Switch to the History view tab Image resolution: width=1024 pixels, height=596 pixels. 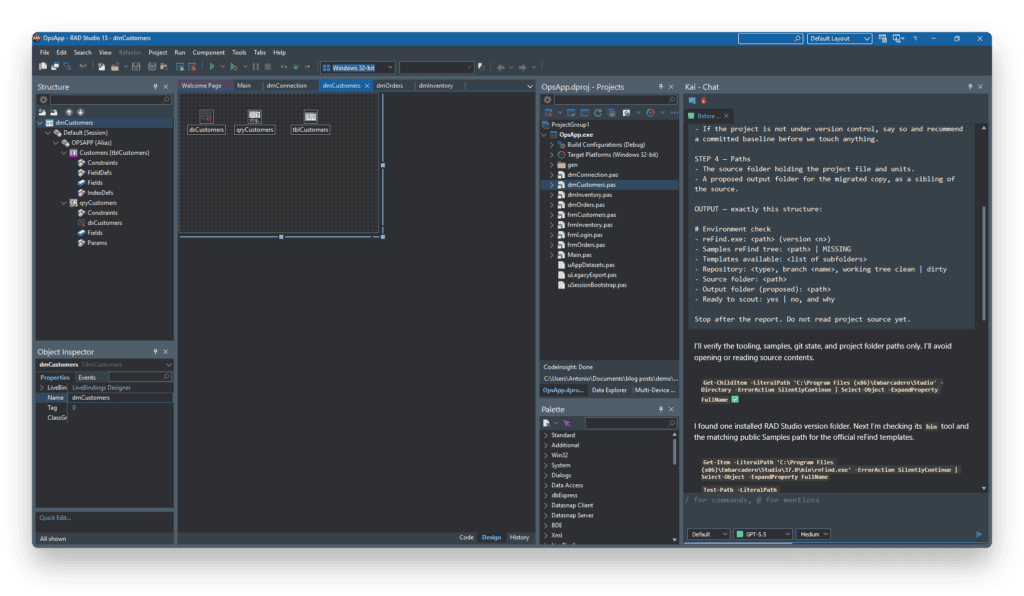pyautogui.click(x=519, y=537)
